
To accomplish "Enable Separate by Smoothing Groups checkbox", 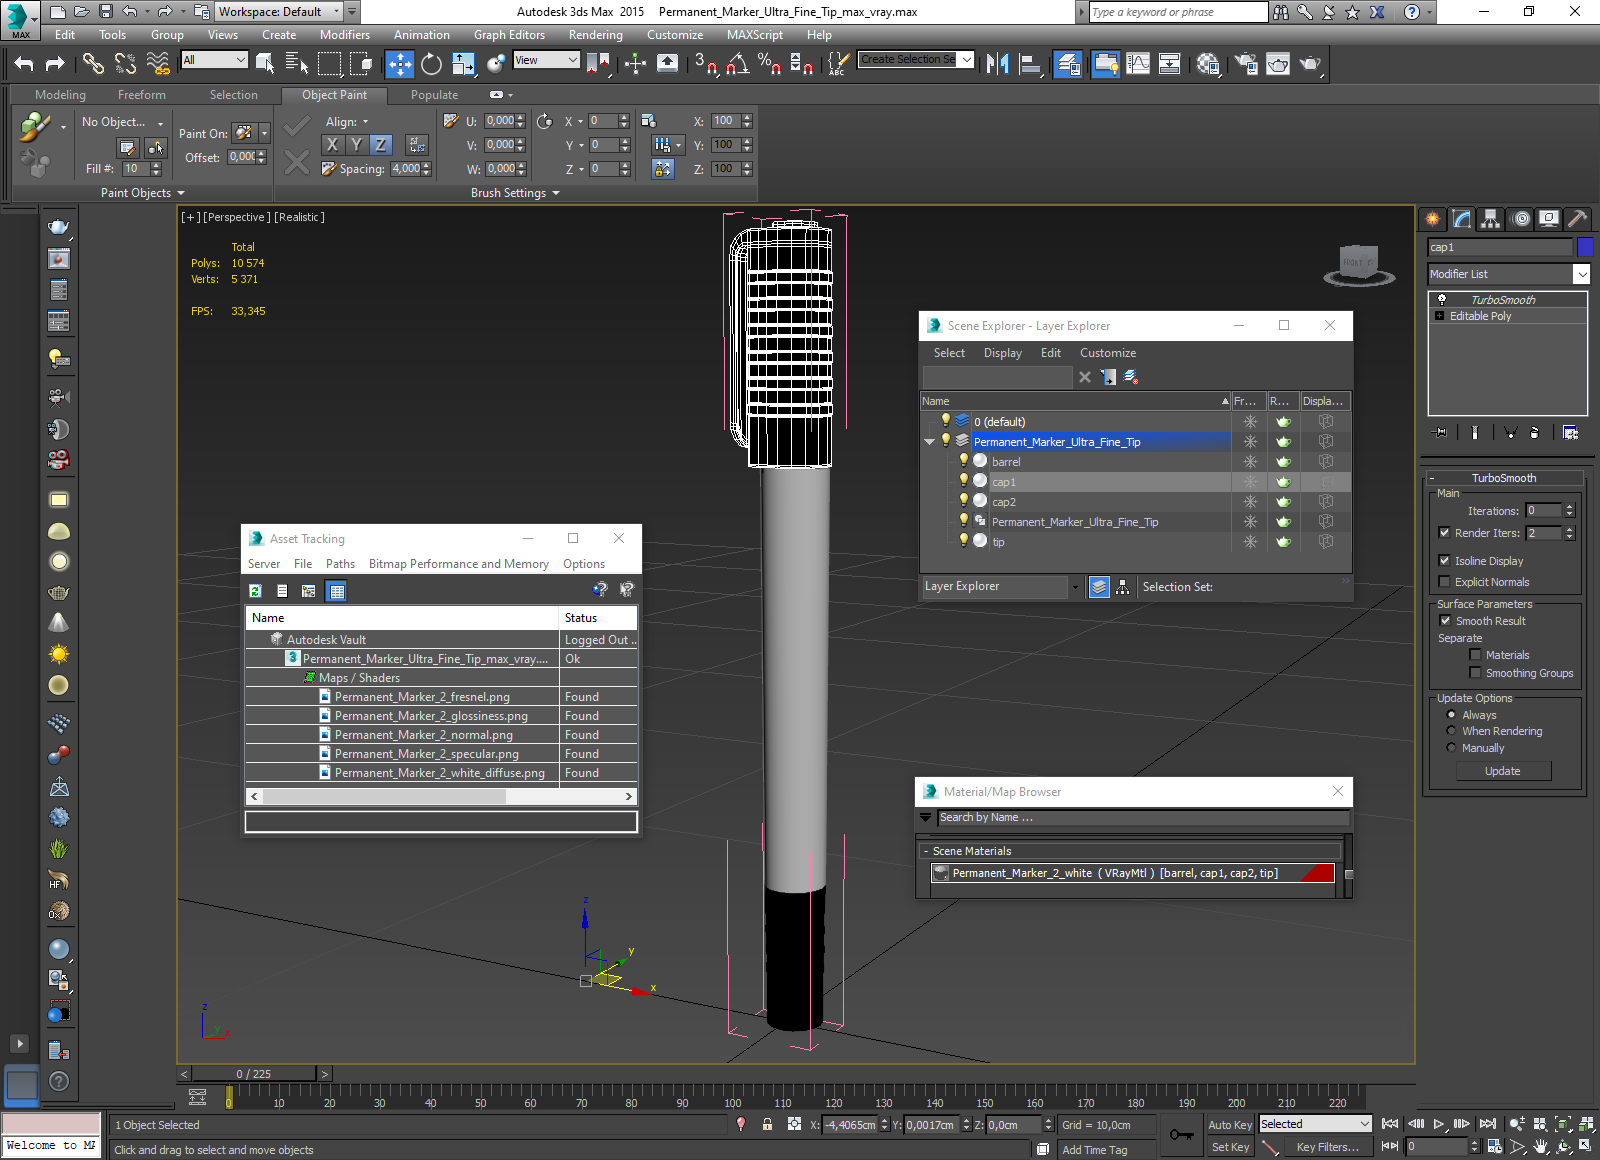I will (1475, 673).
